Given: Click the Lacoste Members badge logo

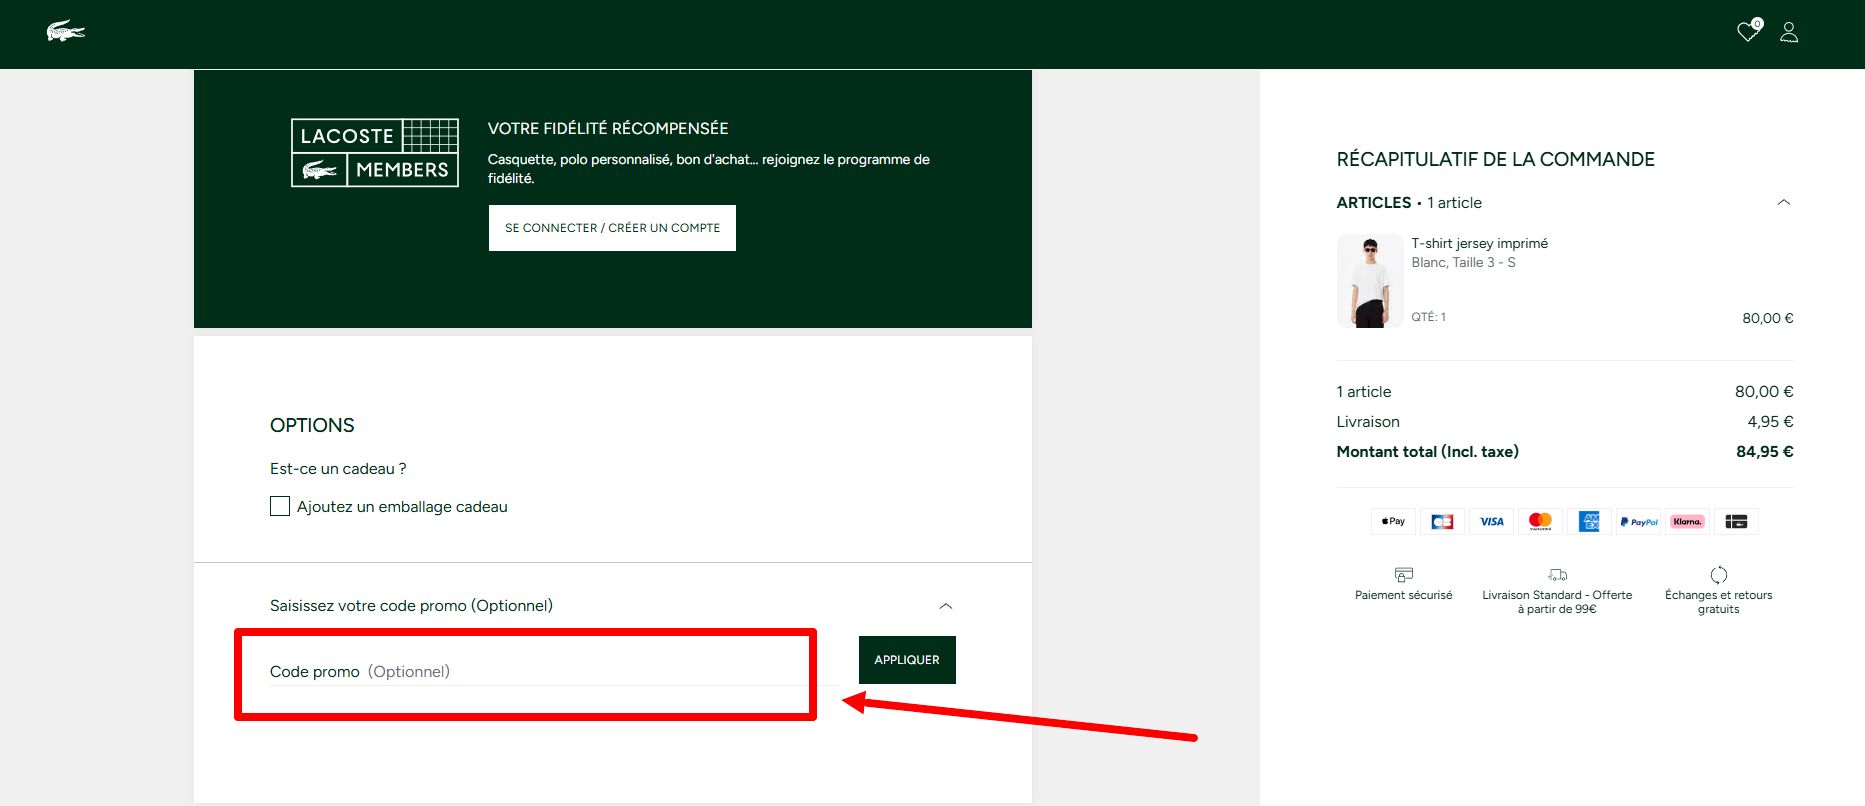Looking at the screenshot, I should tap(375, 153).
